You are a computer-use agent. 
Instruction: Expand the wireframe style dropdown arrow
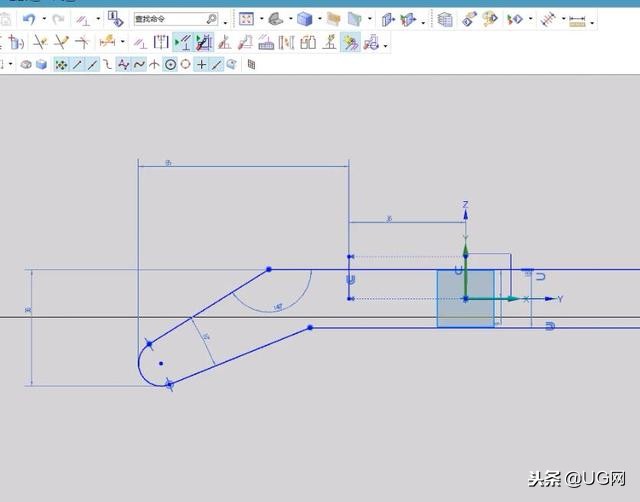(291, 19)
